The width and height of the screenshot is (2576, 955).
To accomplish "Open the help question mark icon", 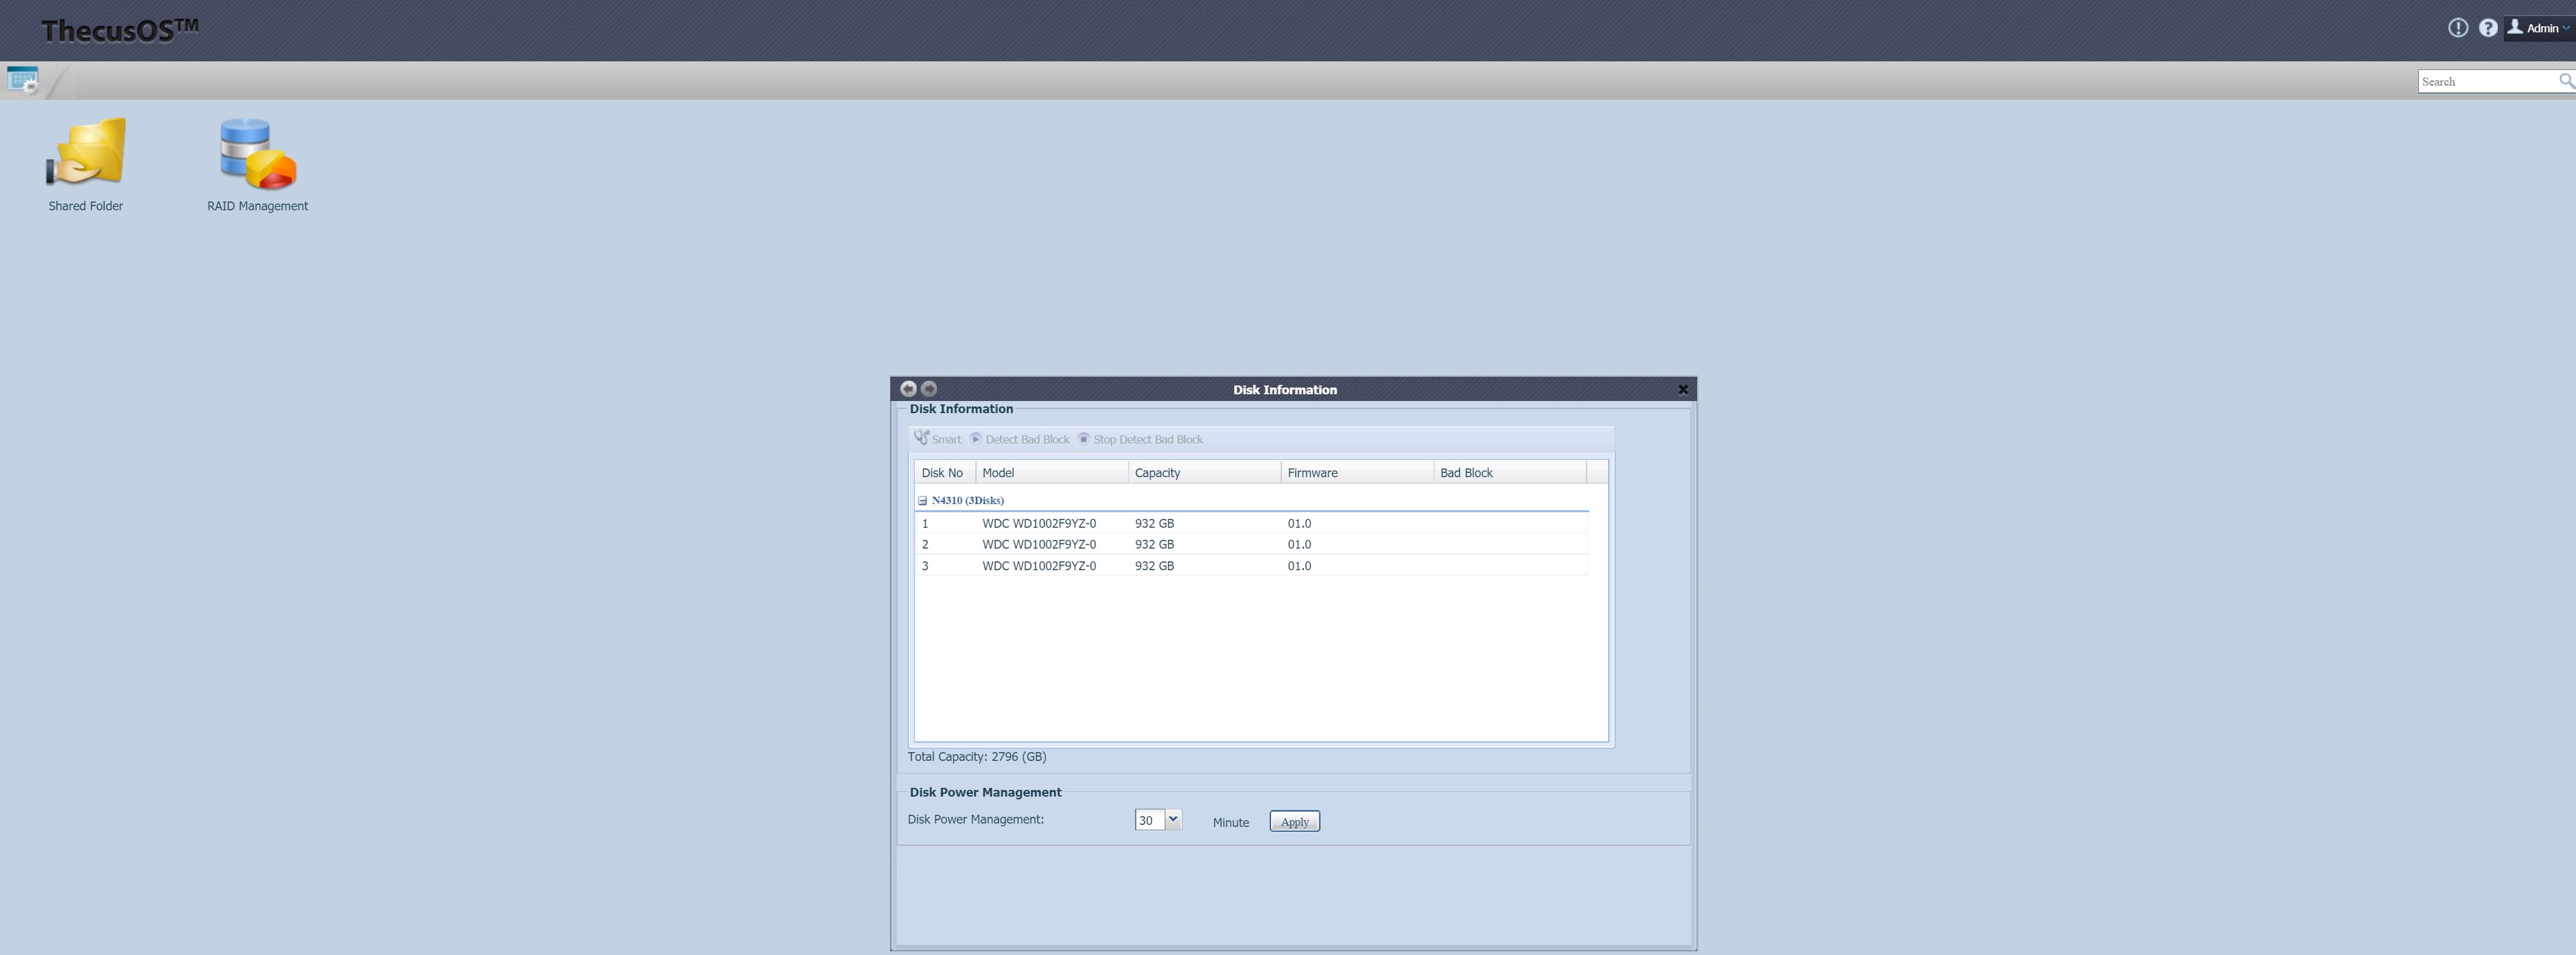I will click(2488, 28).
